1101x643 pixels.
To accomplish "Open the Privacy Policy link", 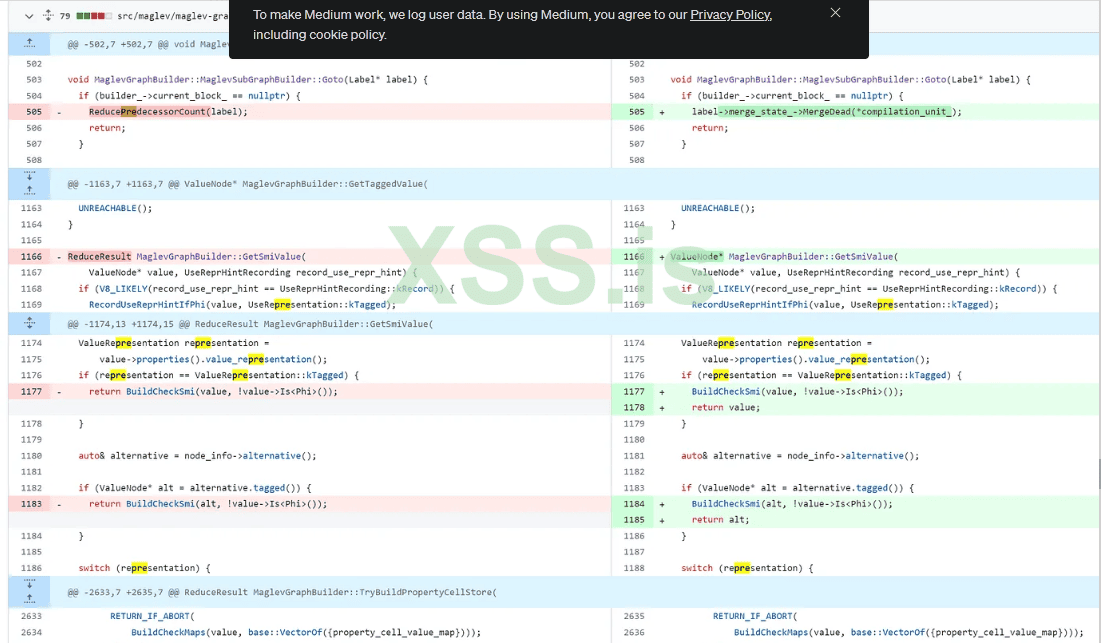I will click(730, 15).
